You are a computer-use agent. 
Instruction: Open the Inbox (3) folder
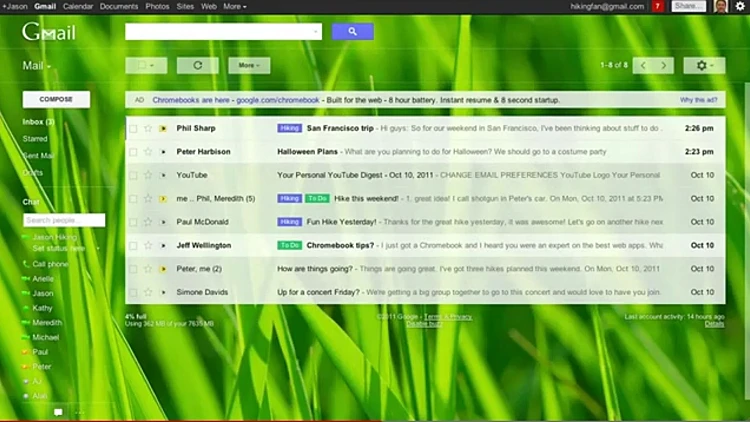tap(38, 122)
